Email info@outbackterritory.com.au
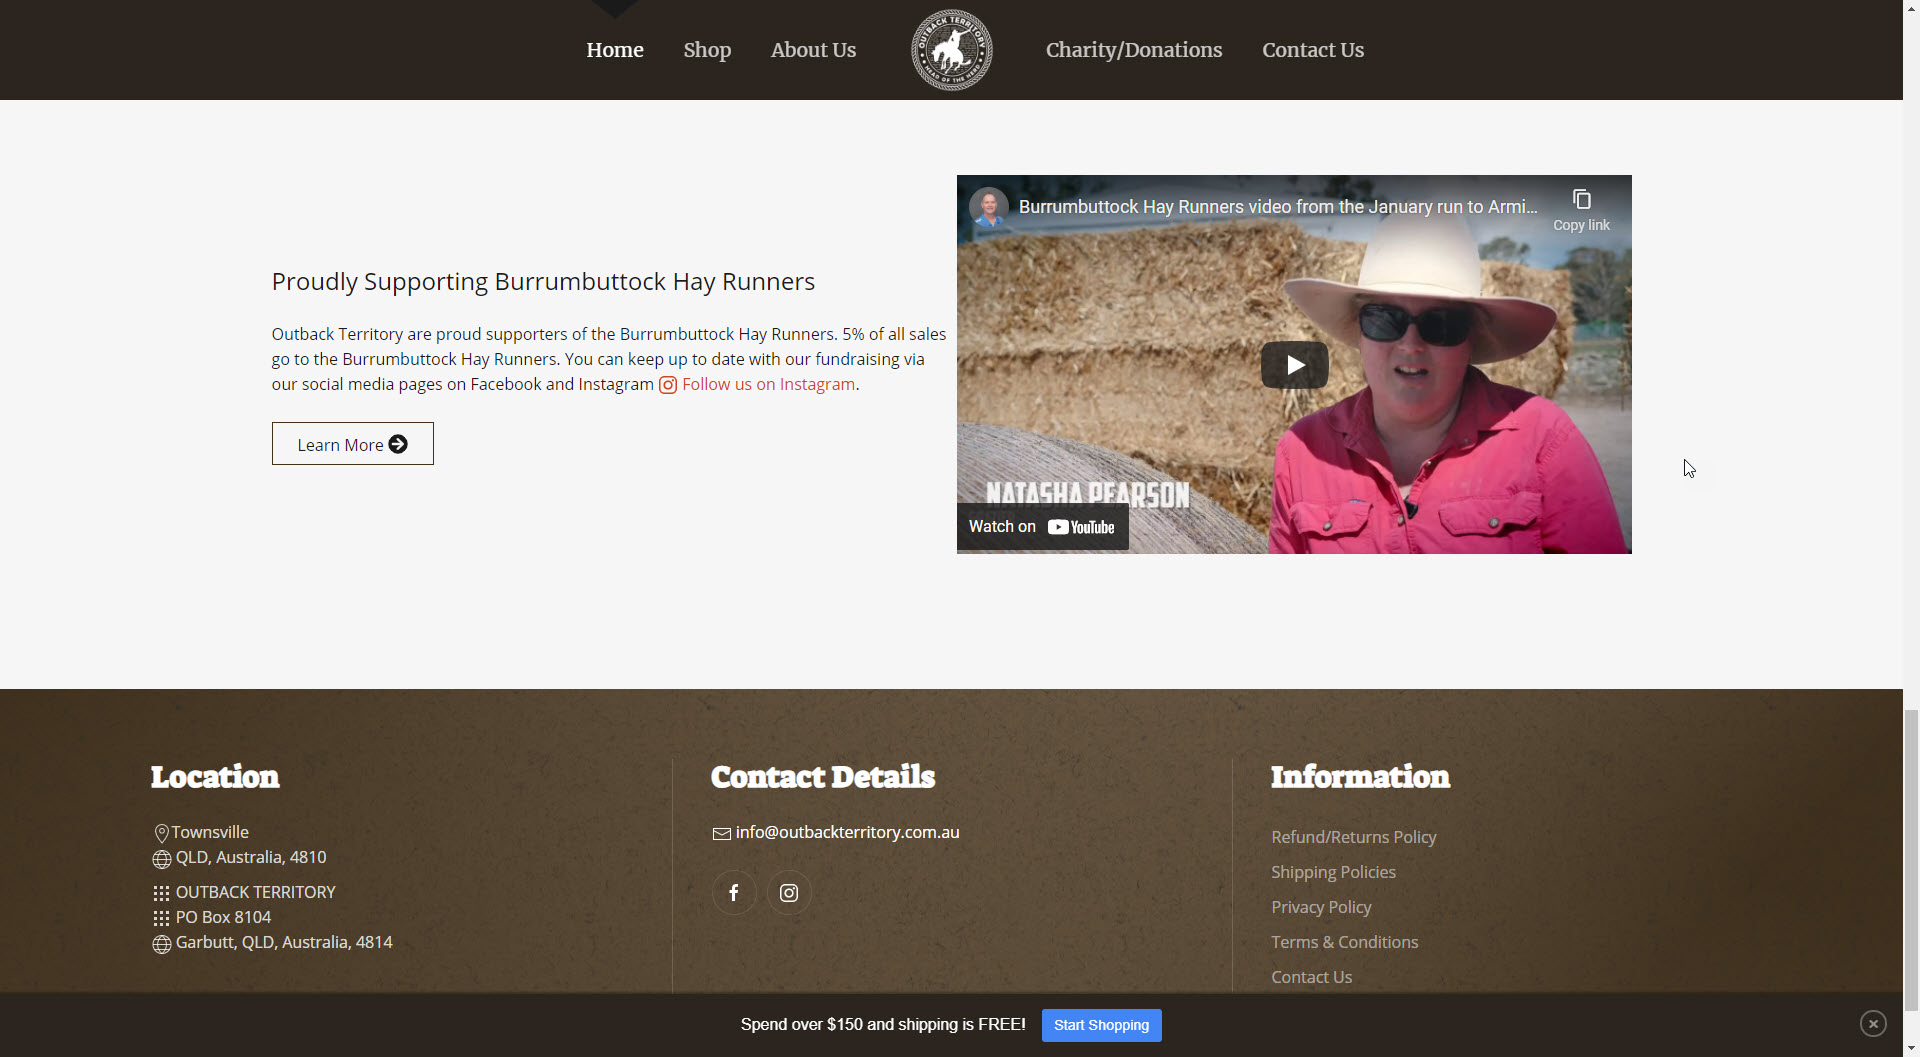 pyautogui.click(x=847, y=832)
